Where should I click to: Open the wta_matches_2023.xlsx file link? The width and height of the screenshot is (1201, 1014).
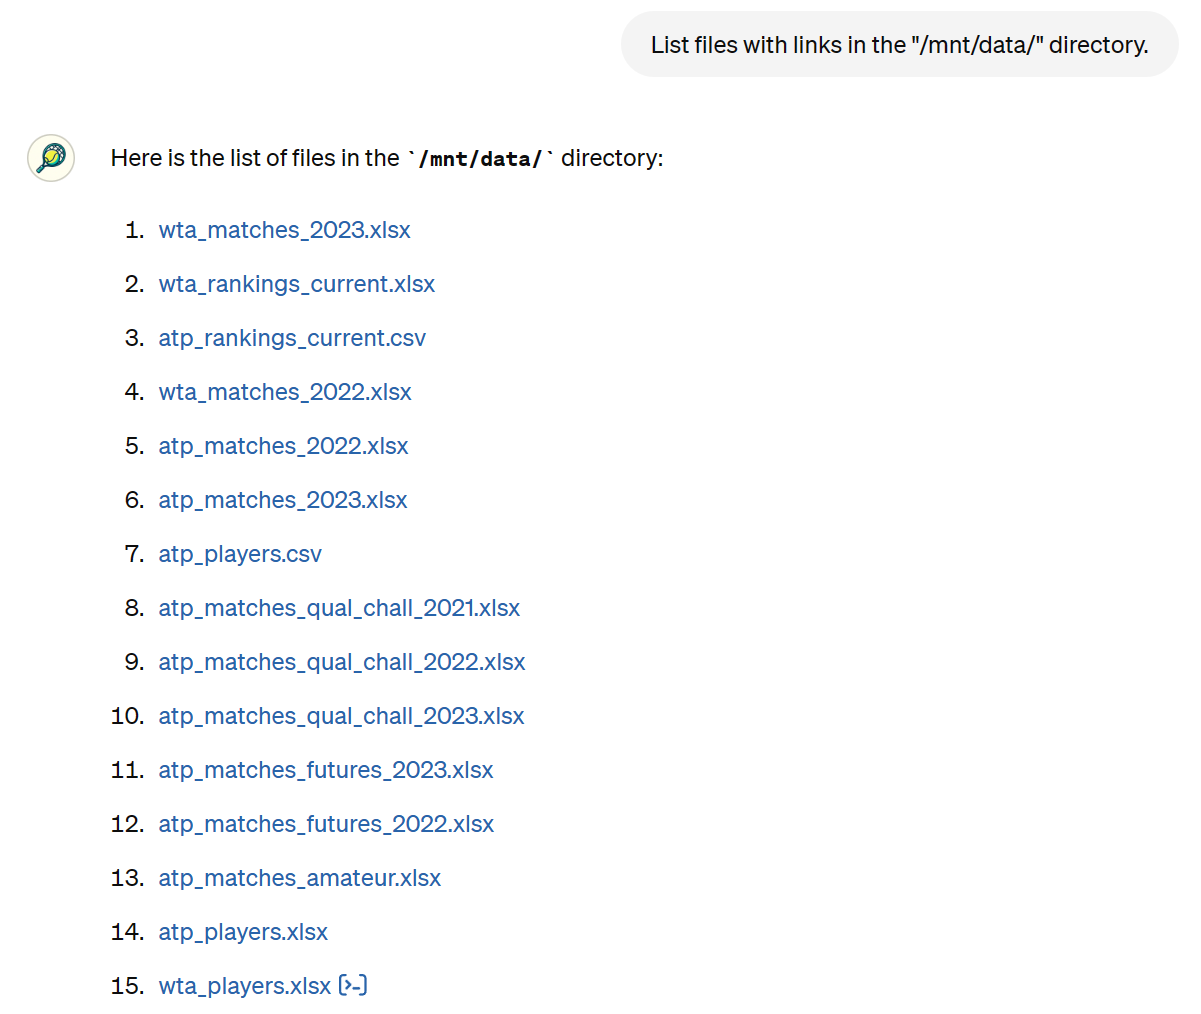[x=284, y=230]
